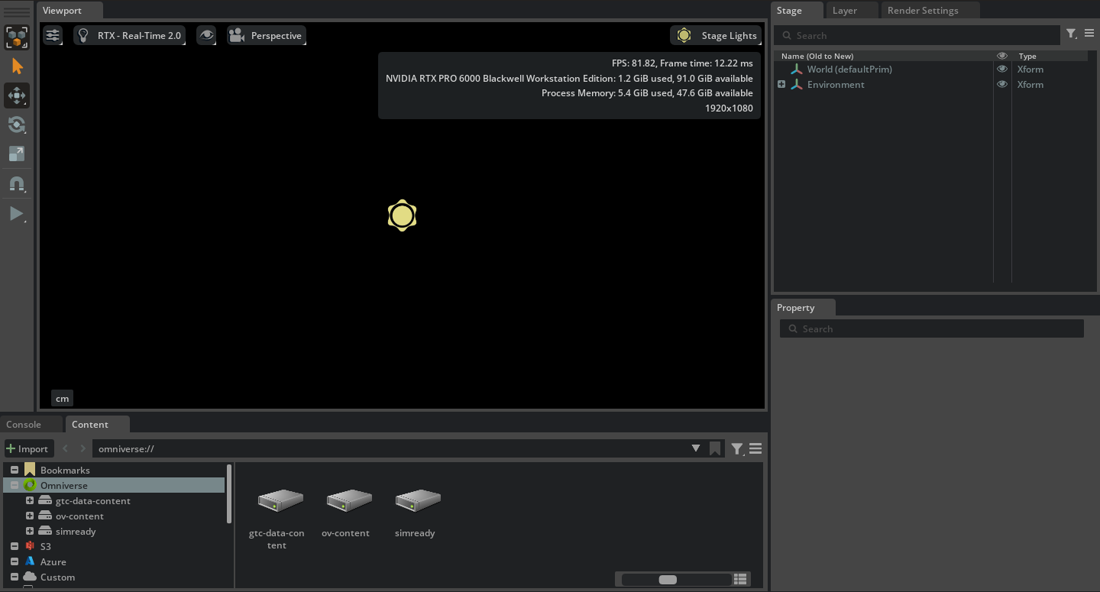Image resolution: width=1100 pixels, height=592 pixels.
Task: Click the omniverse:// path field
Action: [389, 448]
